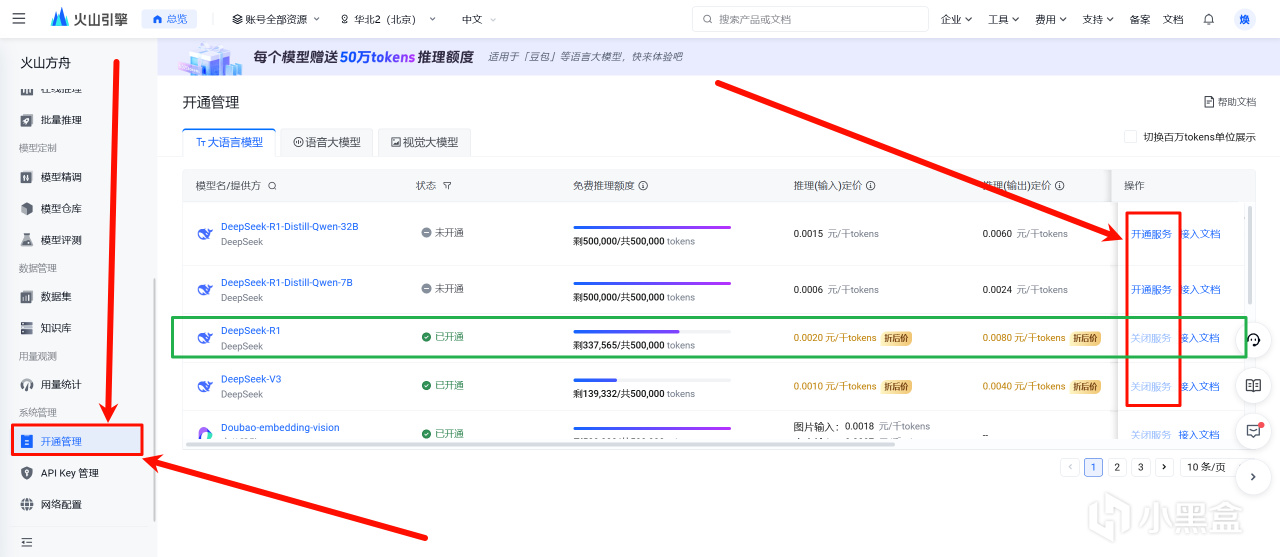Viewport: 1280px width, 557px height.
Task: Click DeepSeek-R1-Distill-Qwen-32B quota progress bar
Action: point(652,227)
